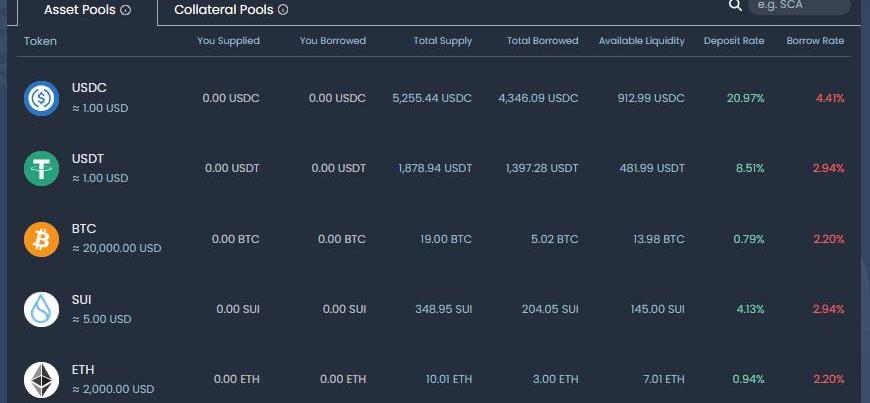This screenshot has height=403, width=870.
Task: Click the USDC token icon
Action: [x=42, y=98]
